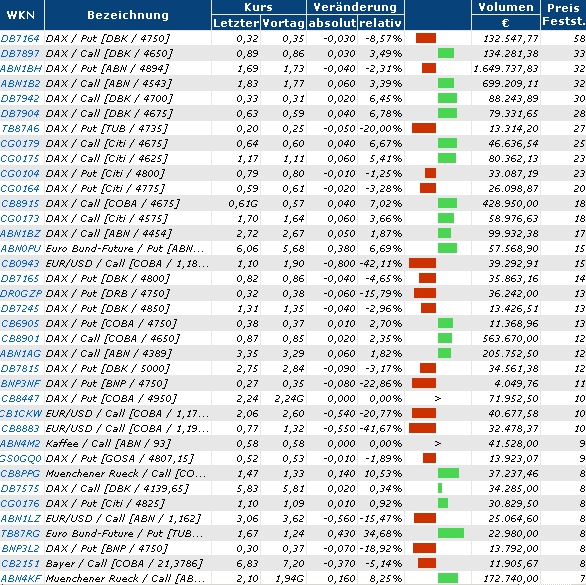Sort by Bezeichnung column header
The image size is (586, 585).
128,15
